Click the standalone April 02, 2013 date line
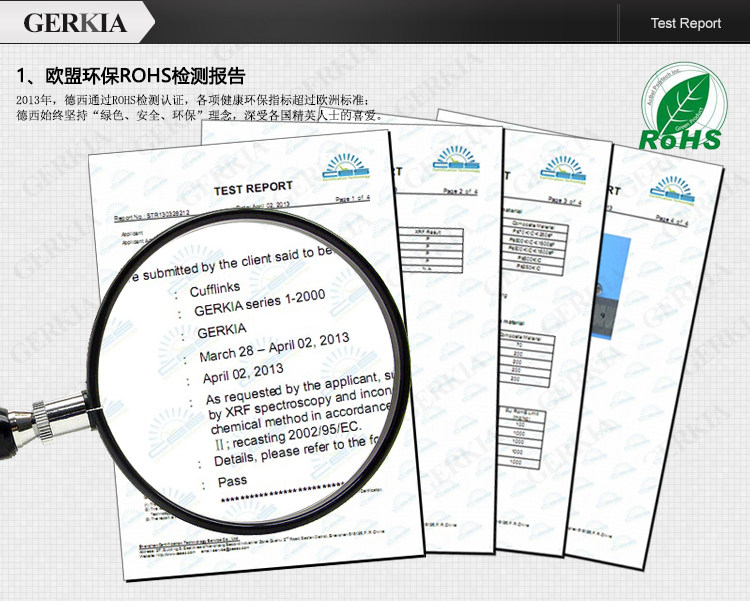 243,373
